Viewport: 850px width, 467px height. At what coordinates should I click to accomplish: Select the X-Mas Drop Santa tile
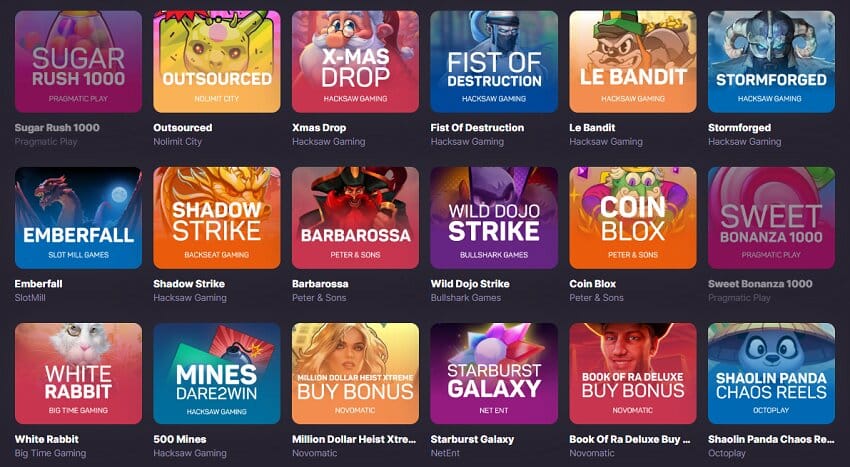[x=355, y=62]
